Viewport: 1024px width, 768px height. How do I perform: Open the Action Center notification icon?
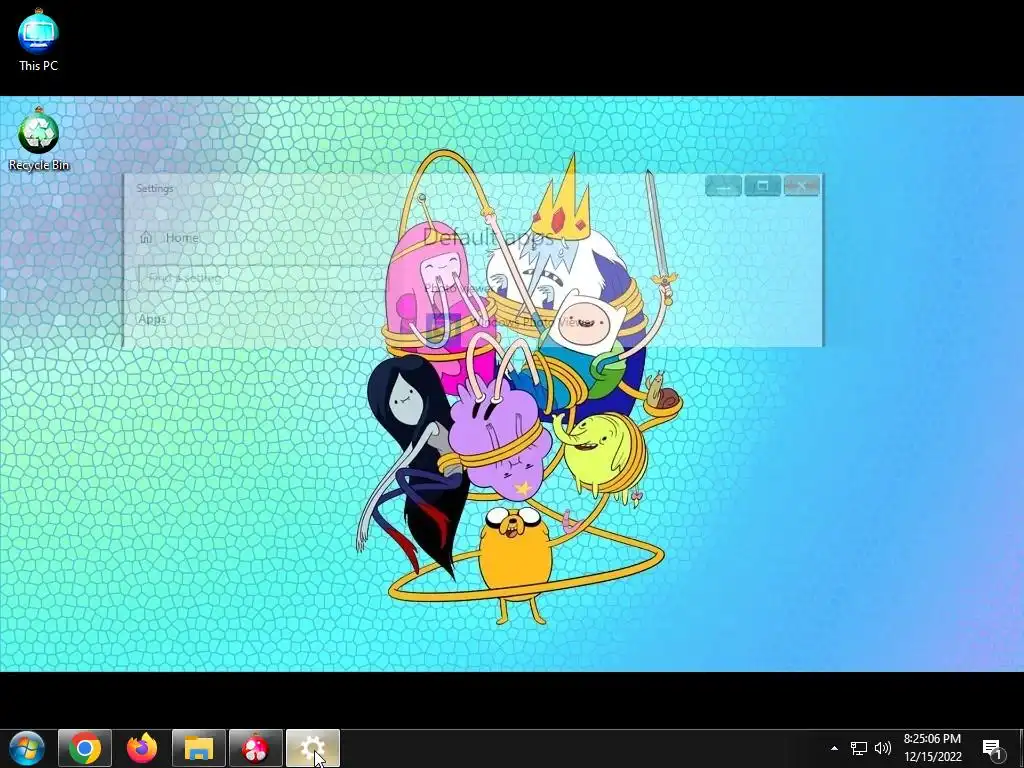pos(992,748)
